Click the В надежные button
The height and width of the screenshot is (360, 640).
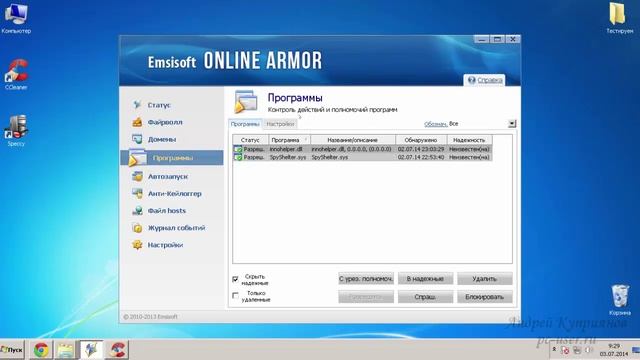425,279
